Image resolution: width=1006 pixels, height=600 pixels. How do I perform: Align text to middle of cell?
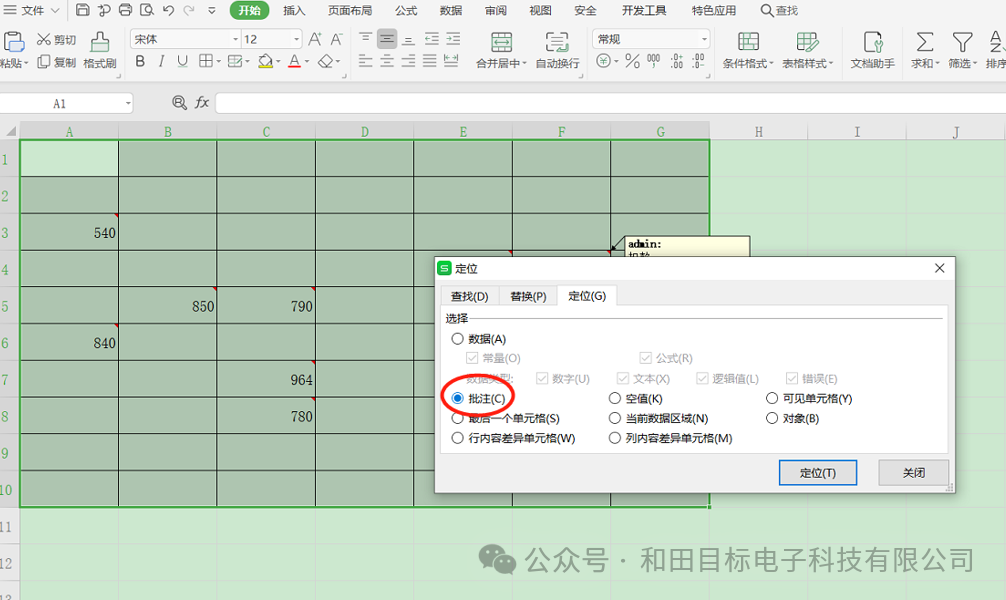pos(387,39)
